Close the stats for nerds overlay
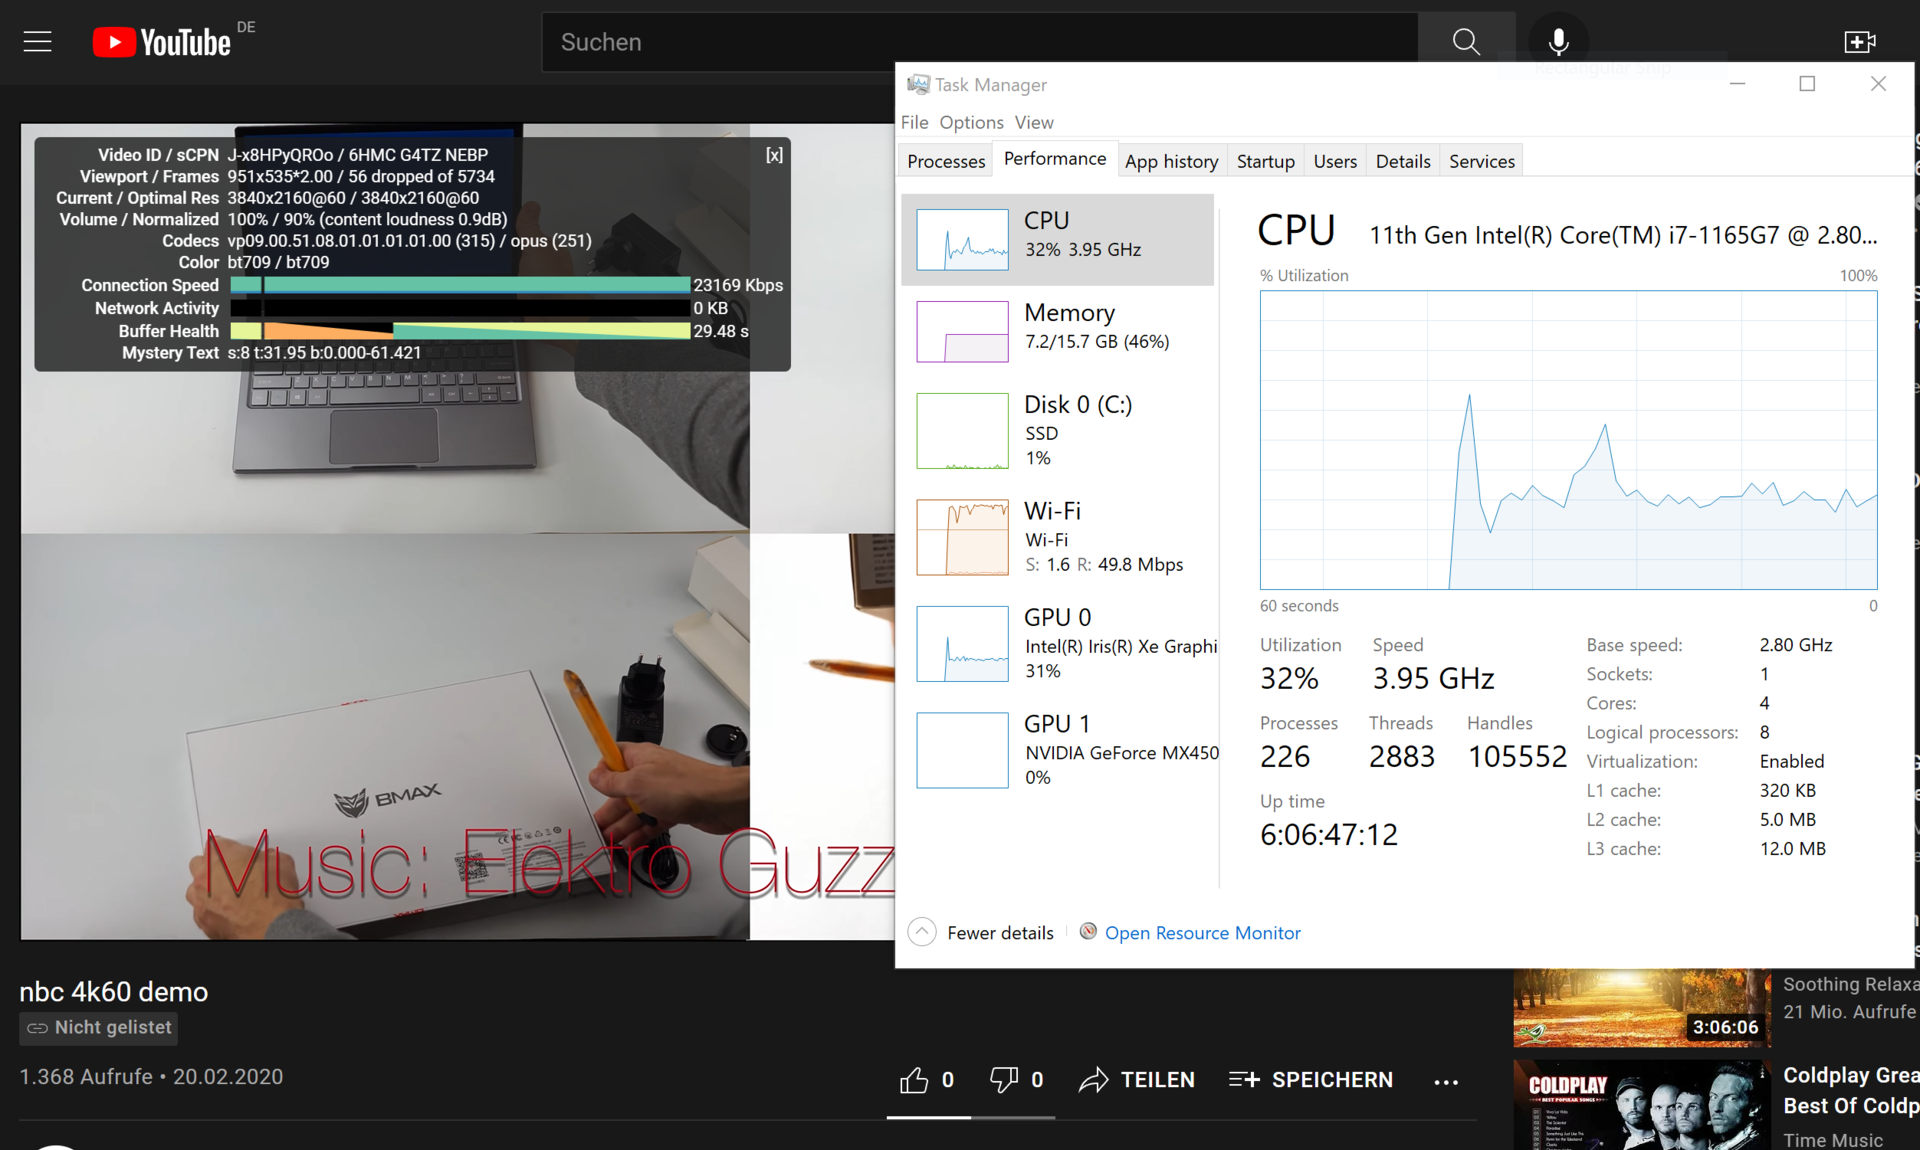 (x=774, y=155)
